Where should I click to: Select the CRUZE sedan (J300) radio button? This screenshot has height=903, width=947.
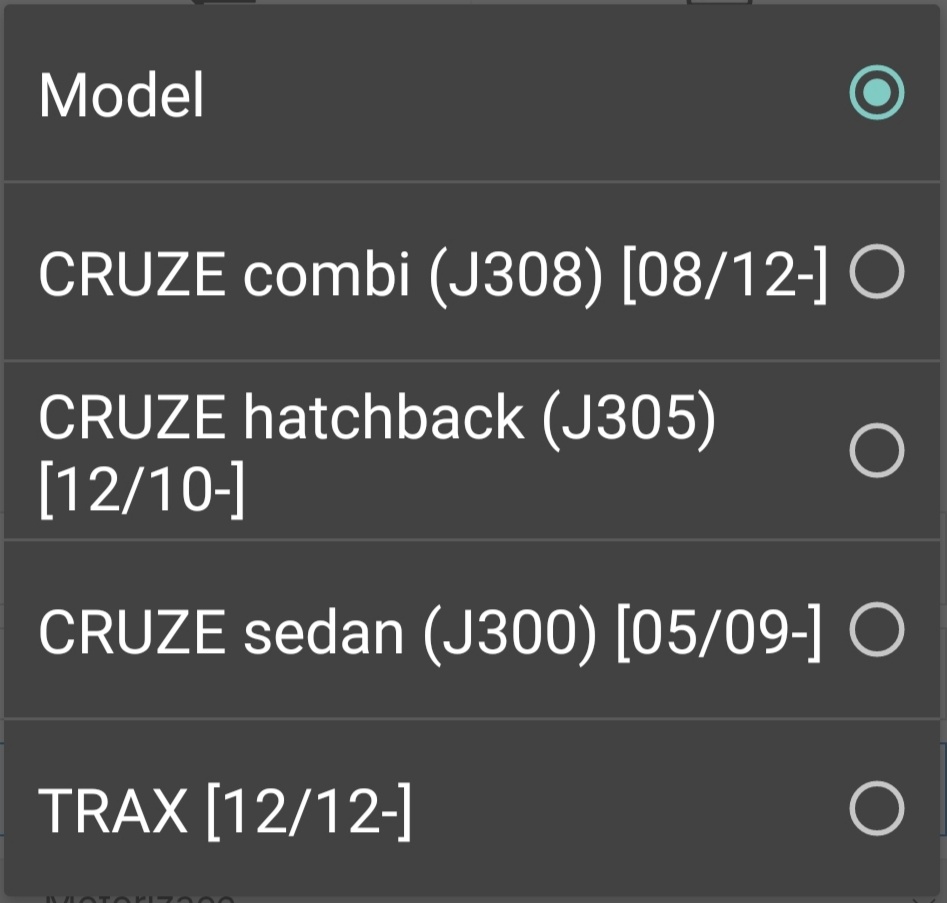pos(876,630)
